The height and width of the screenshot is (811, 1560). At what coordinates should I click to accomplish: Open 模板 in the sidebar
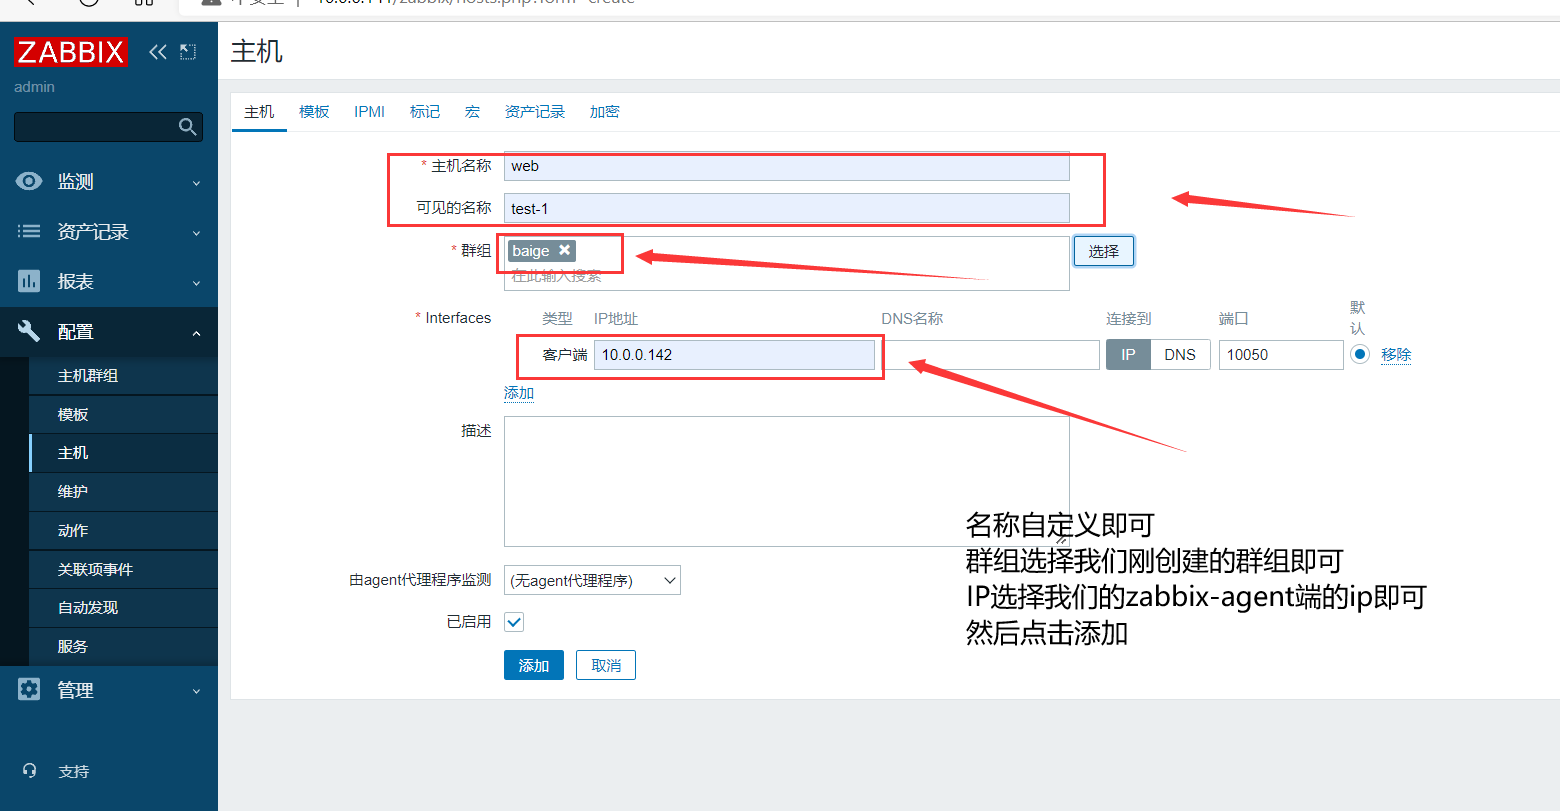(124, 414)
